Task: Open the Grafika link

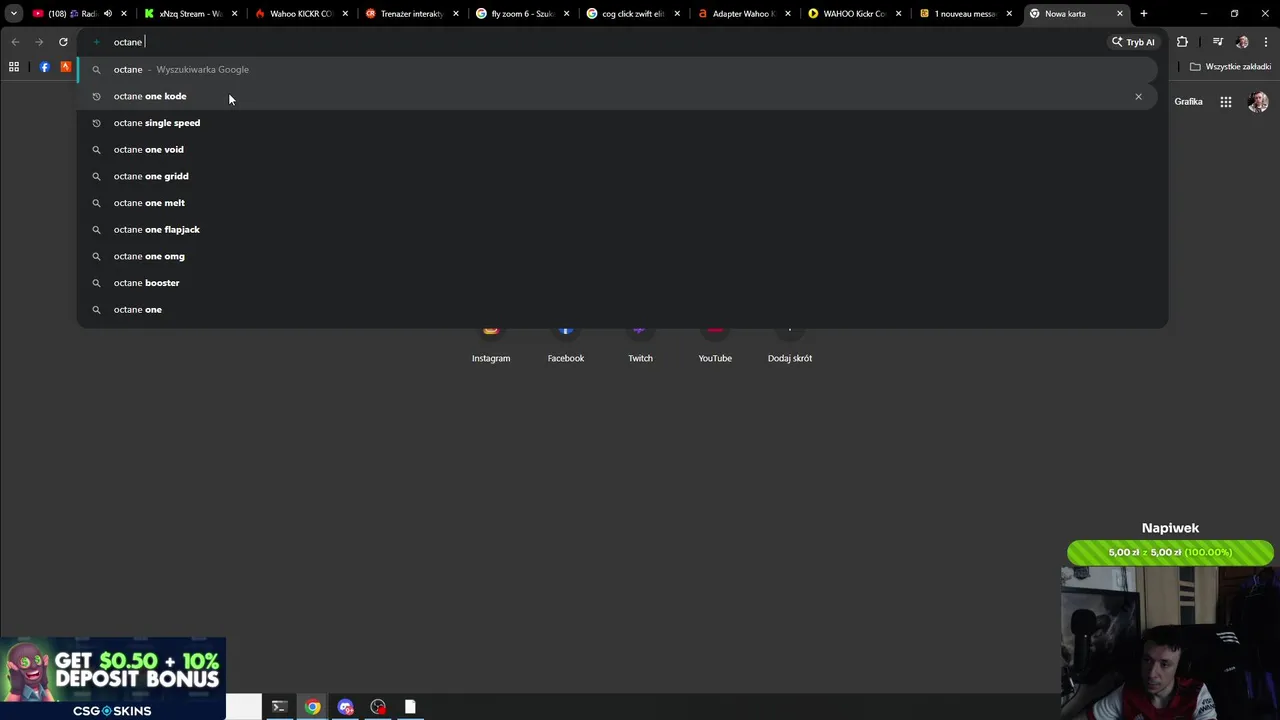Action: [1188, 101]
